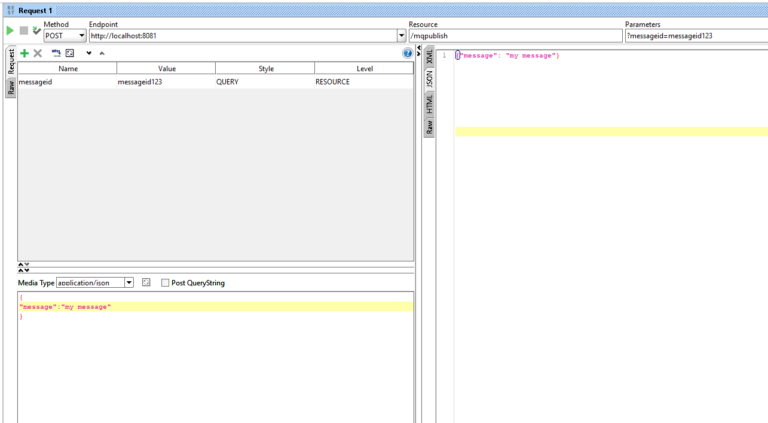The width and height of the screenshot is (768, 423).
Task: Click the green Submit request play button
Action: pos(11,31)
